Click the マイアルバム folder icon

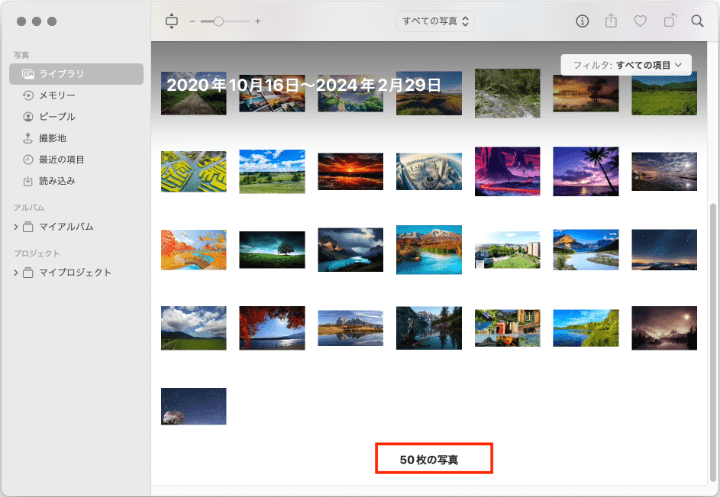[x=28, y=227]
